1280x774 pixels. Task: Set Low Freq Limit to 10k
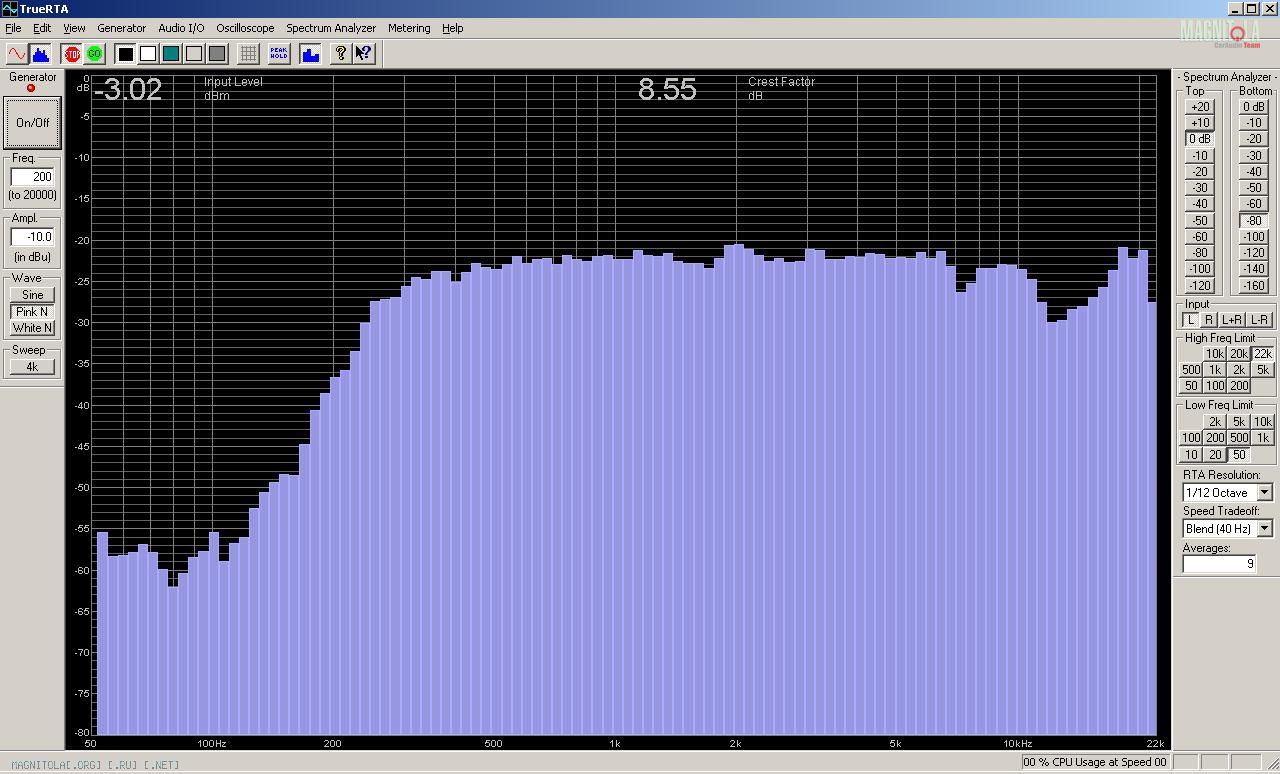coord(1263,422)
